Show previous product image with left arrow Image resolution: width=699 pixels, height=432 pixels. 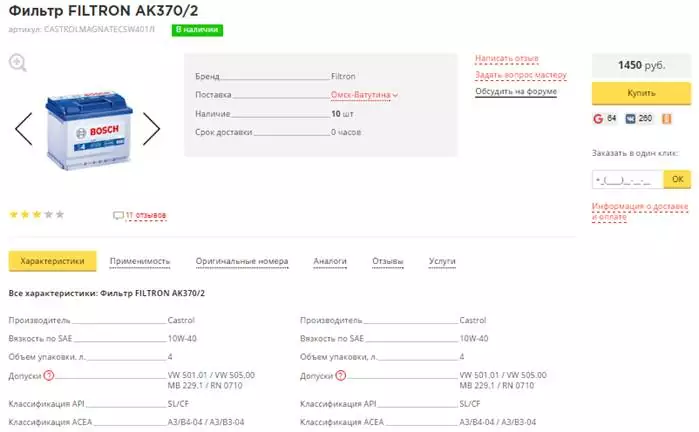click(x=24, y=129)
